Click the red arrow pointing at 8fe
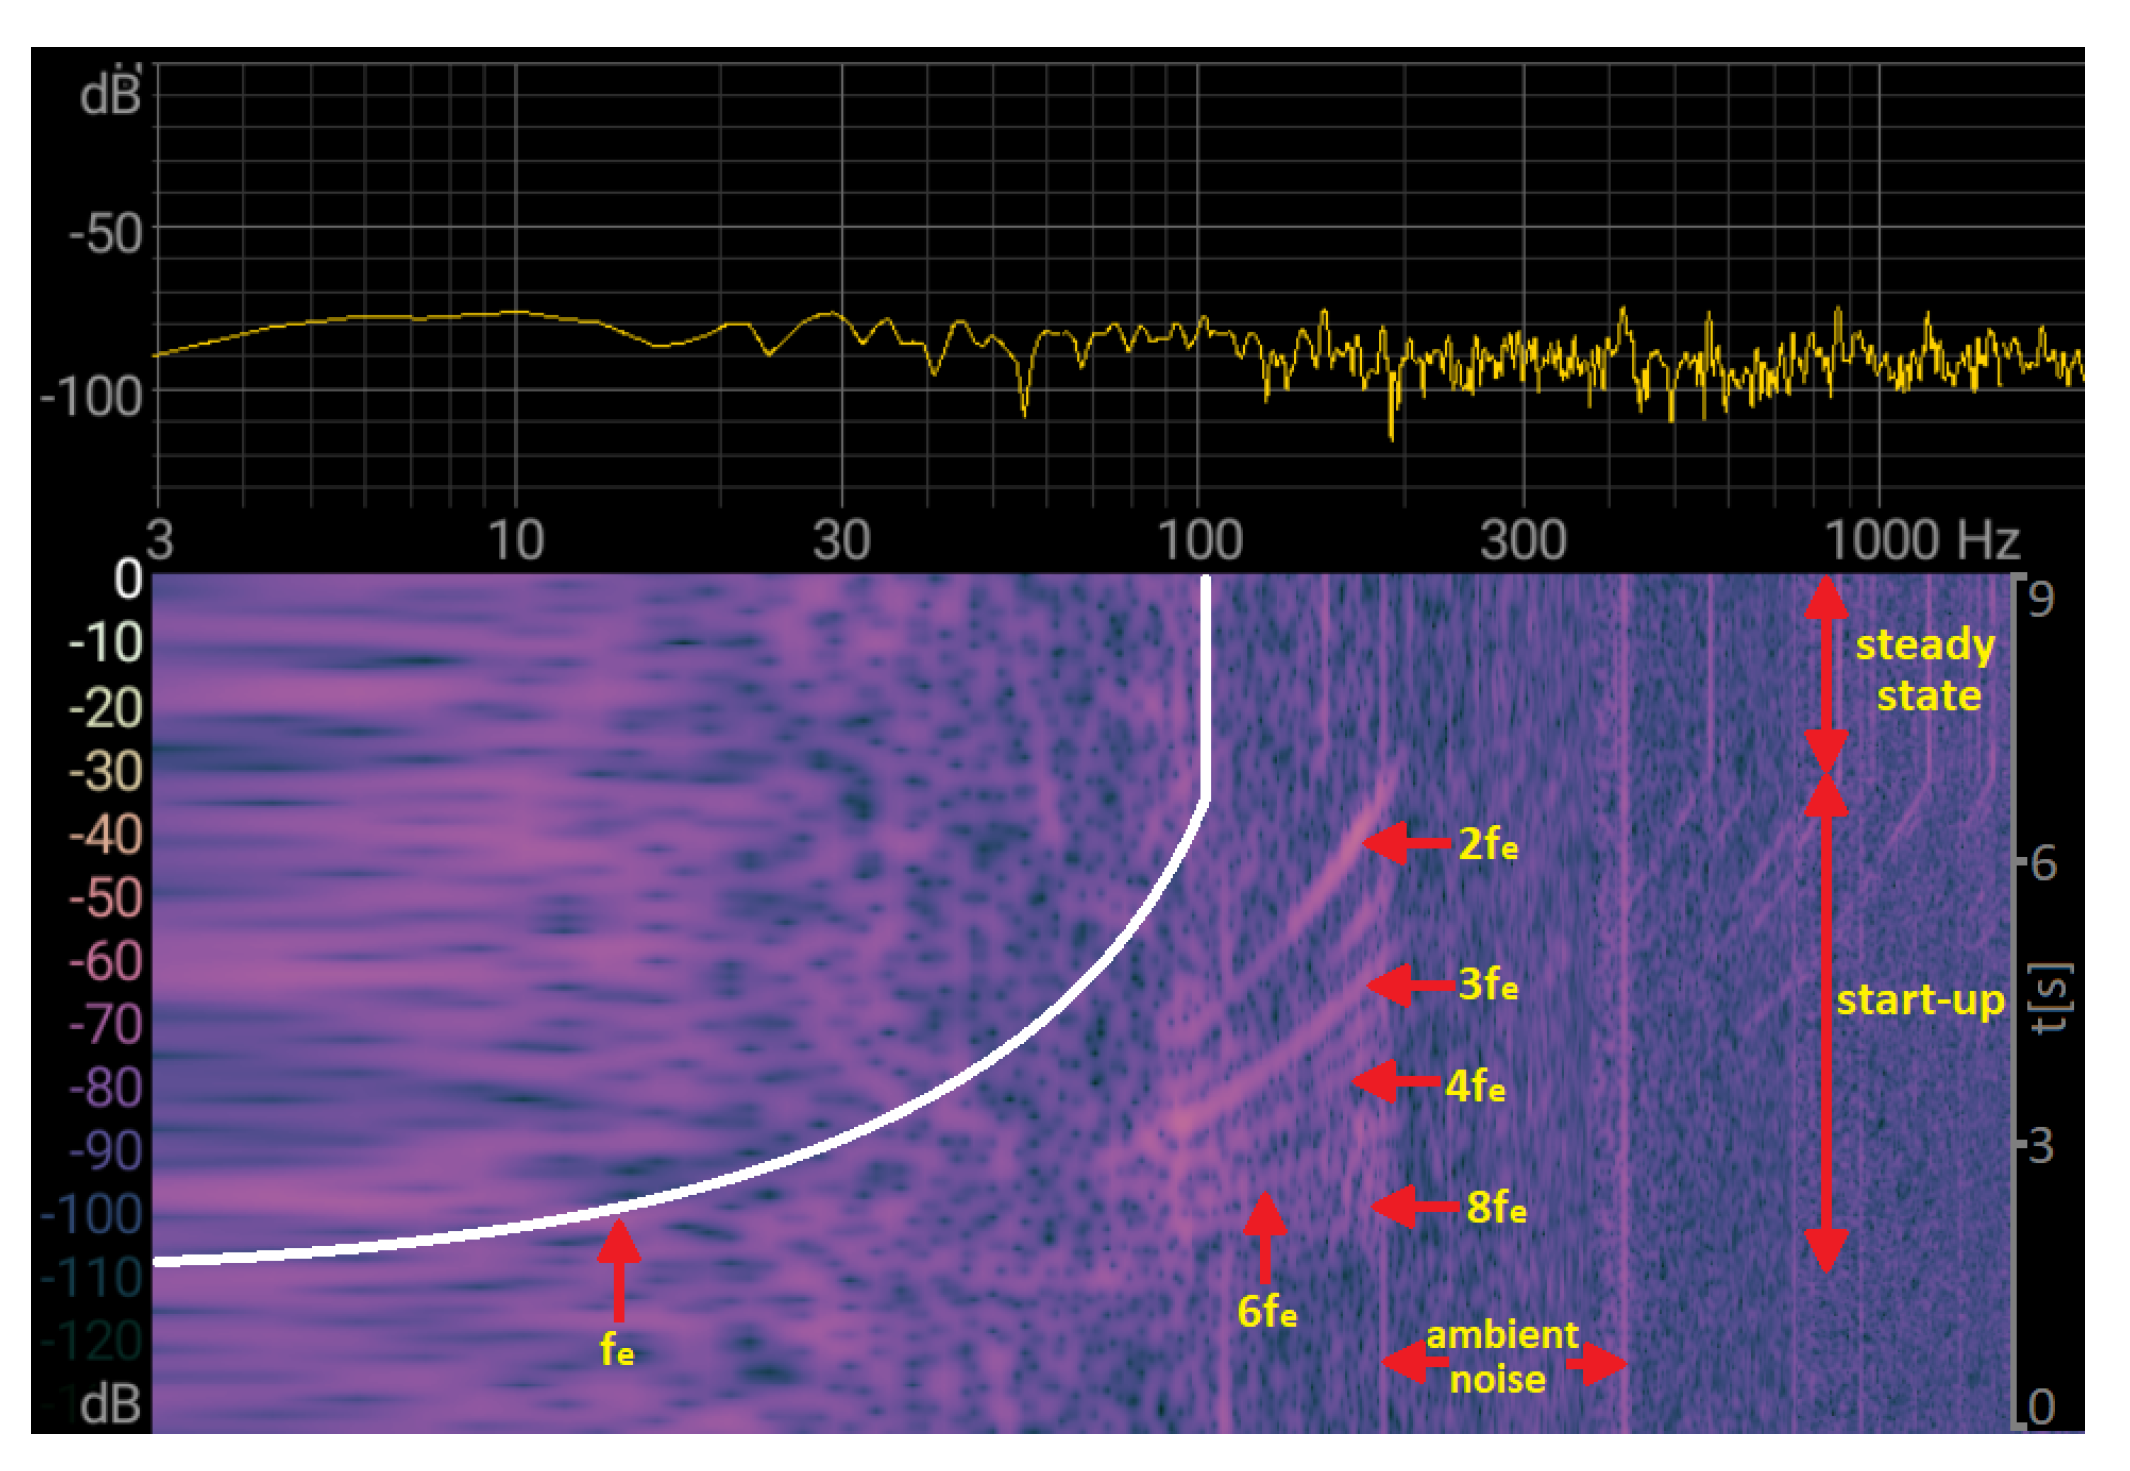2130x1471 pixels. point(1414,1206)
